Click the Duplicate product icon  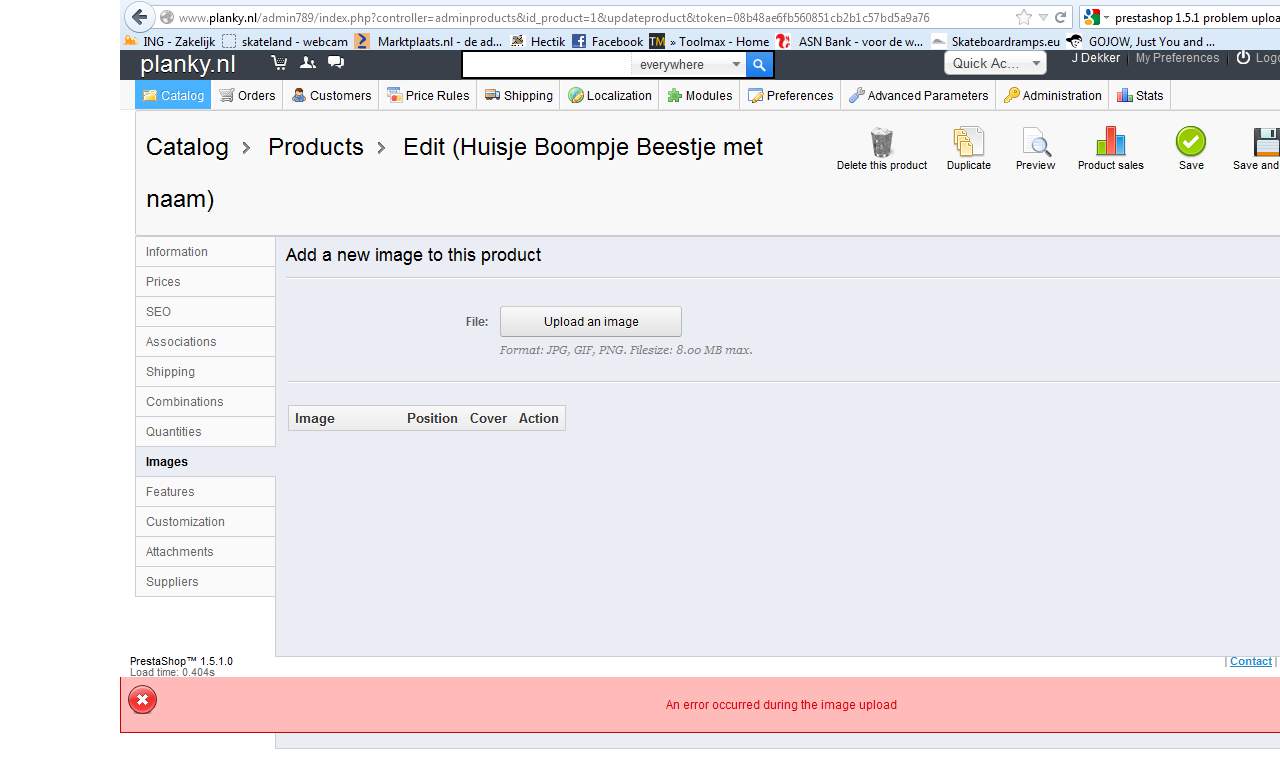point(968,142)
